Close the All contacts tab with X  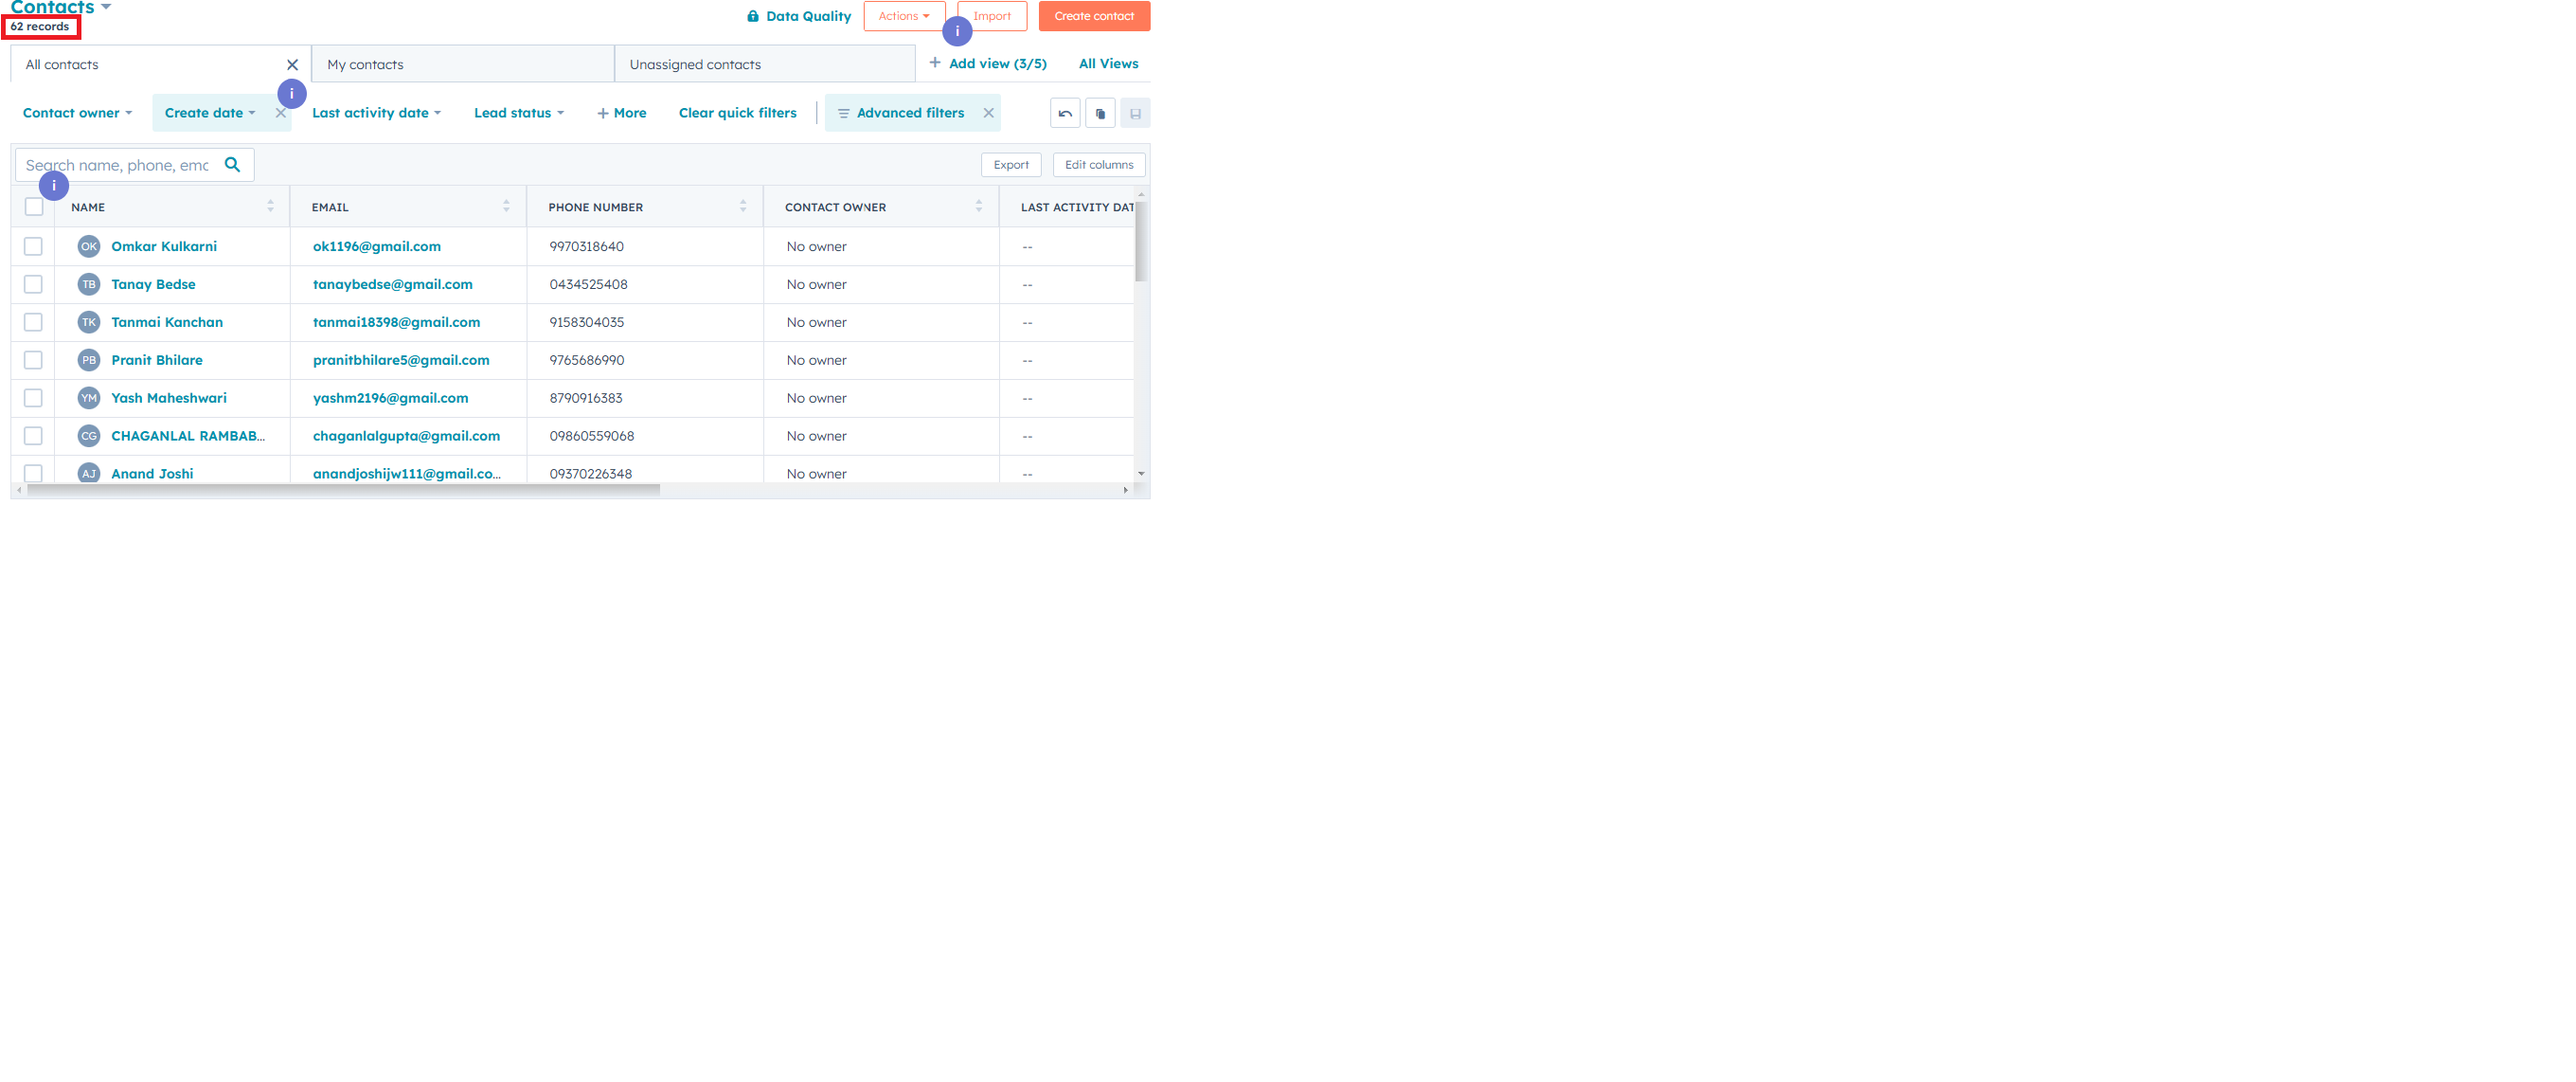pyautogui.click(x=292, y=65)
